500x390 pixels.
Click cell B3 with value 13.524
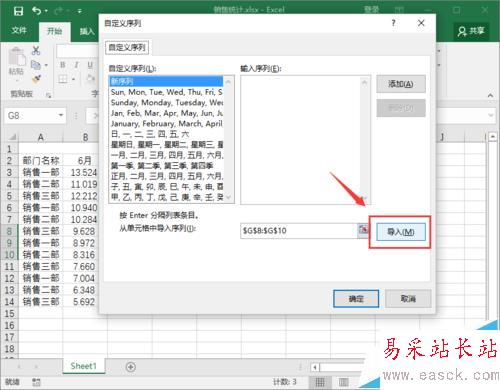click(x=83, y=172)
